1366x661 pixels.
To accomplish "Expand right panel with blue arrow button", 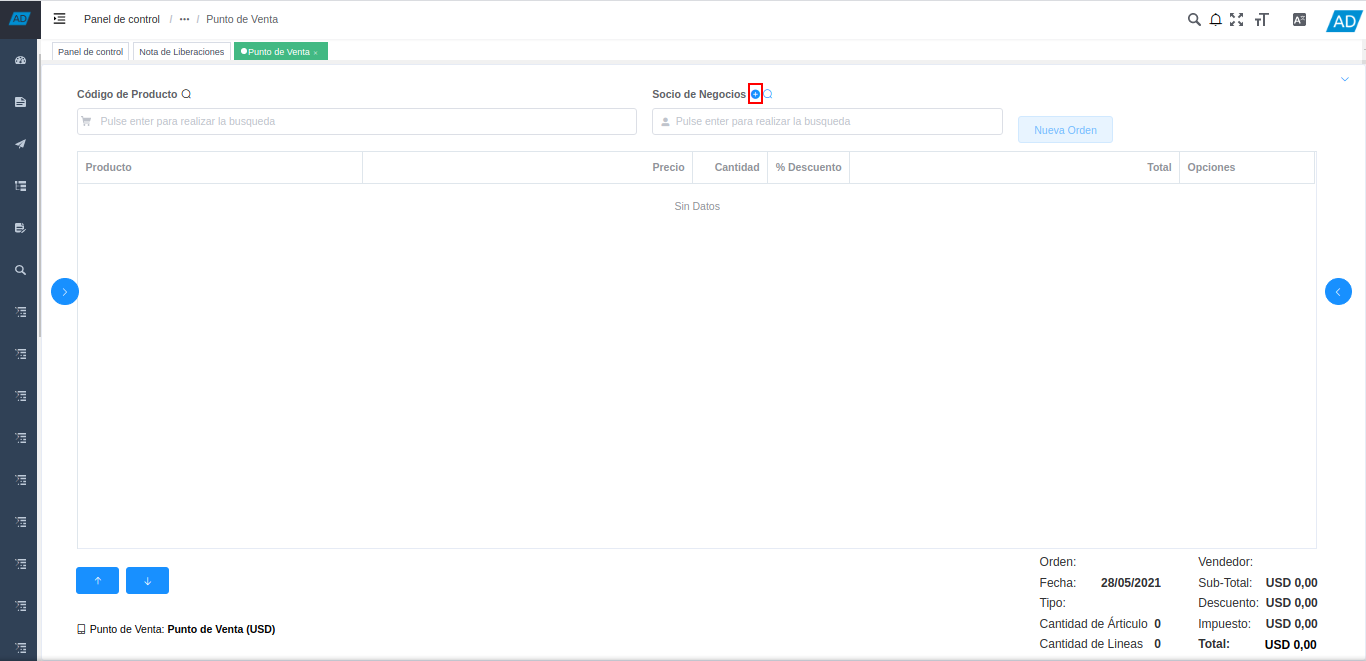I will click(x=1338, y=291).
